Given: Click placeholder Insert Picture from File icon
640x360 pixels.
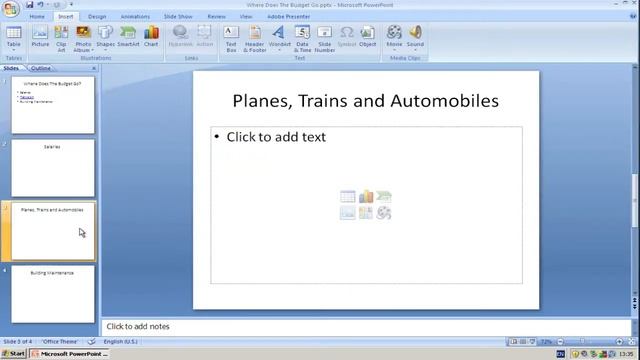Looking at the screenshot, I should 347,213.
